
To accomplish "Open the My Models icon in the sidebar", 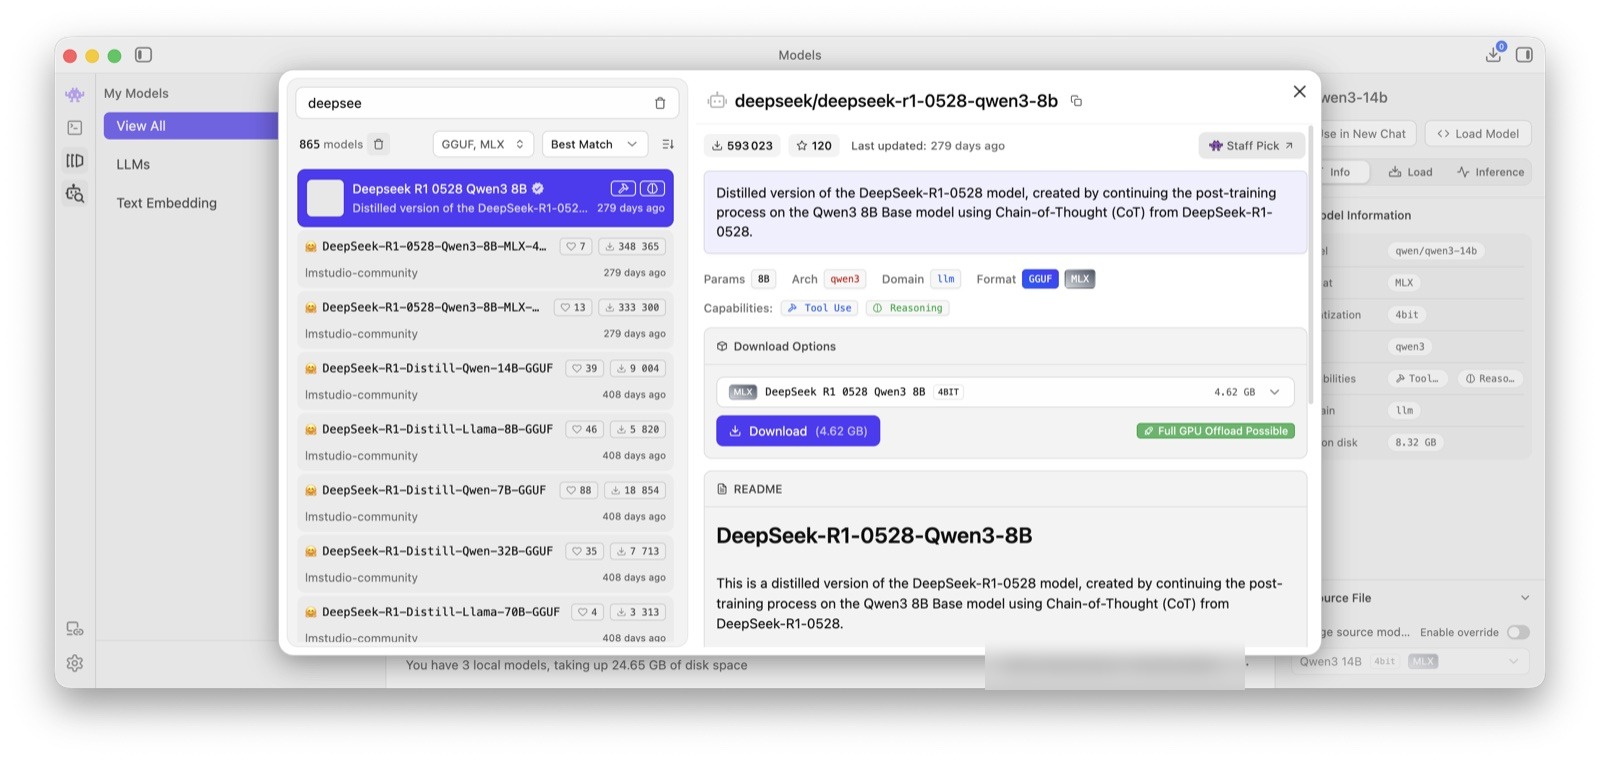I will pos(75,160).
